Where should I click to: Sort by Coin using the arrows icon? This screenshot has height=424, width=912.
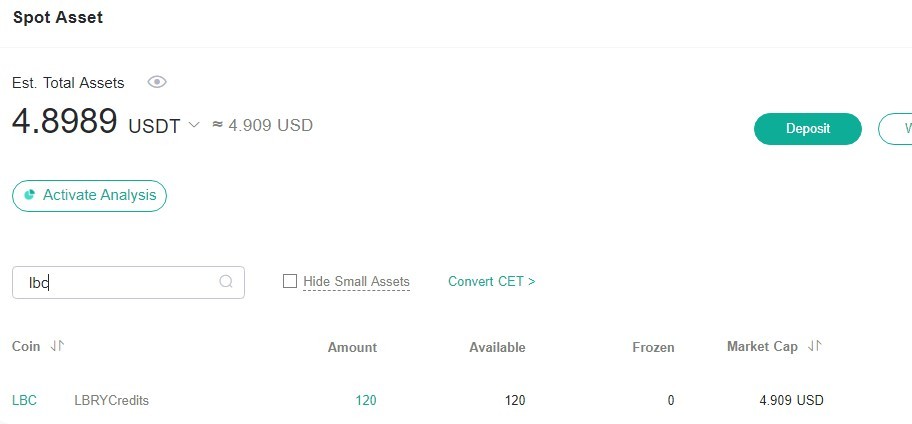[57, 346]
